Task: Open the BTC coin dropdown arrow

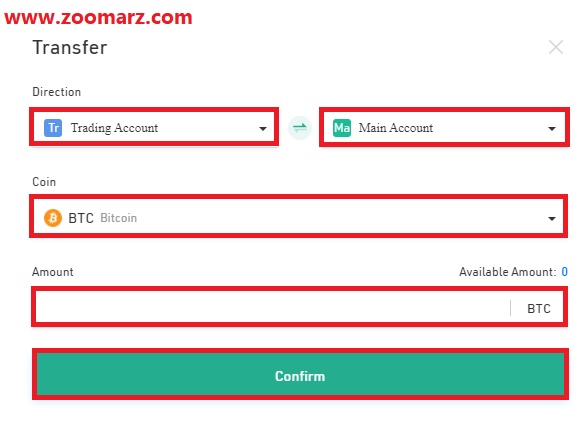Action: click(x=552, y=218)
